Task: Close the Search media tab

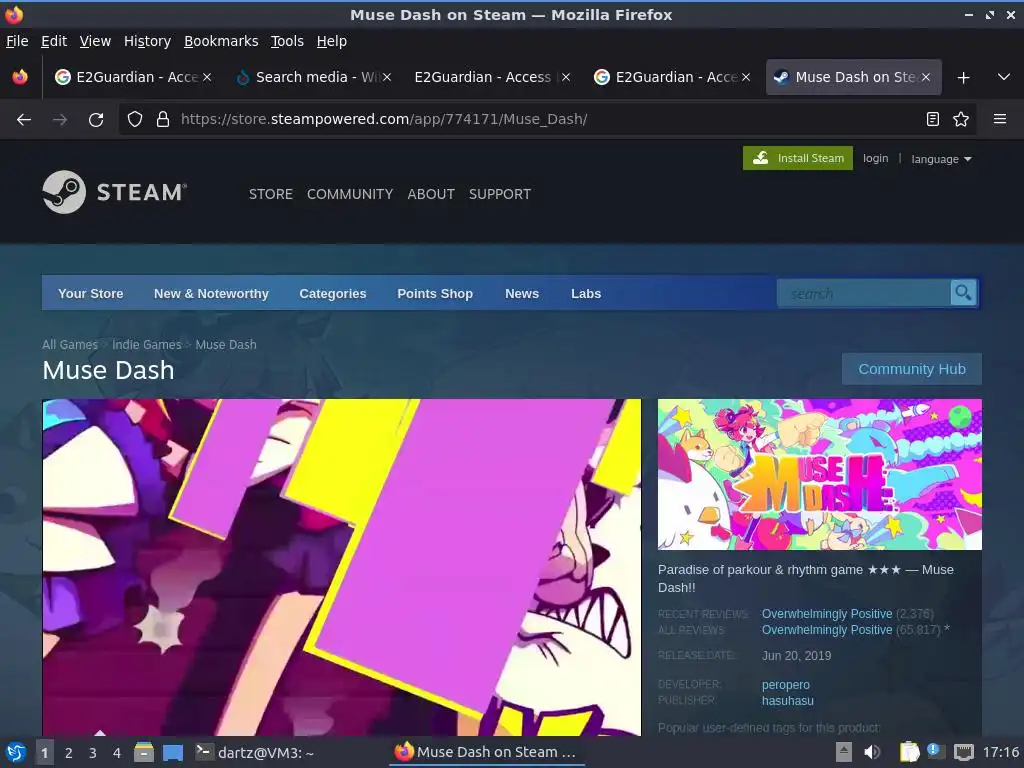Action: click(387, 77)
